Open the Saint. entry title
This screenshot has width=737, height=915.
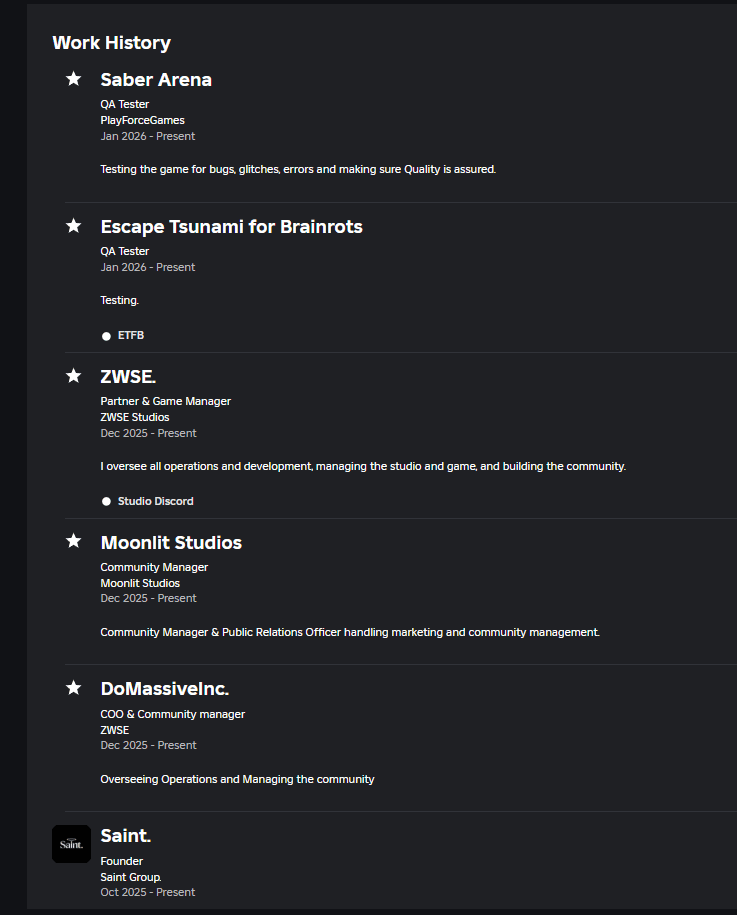[126, 835]
